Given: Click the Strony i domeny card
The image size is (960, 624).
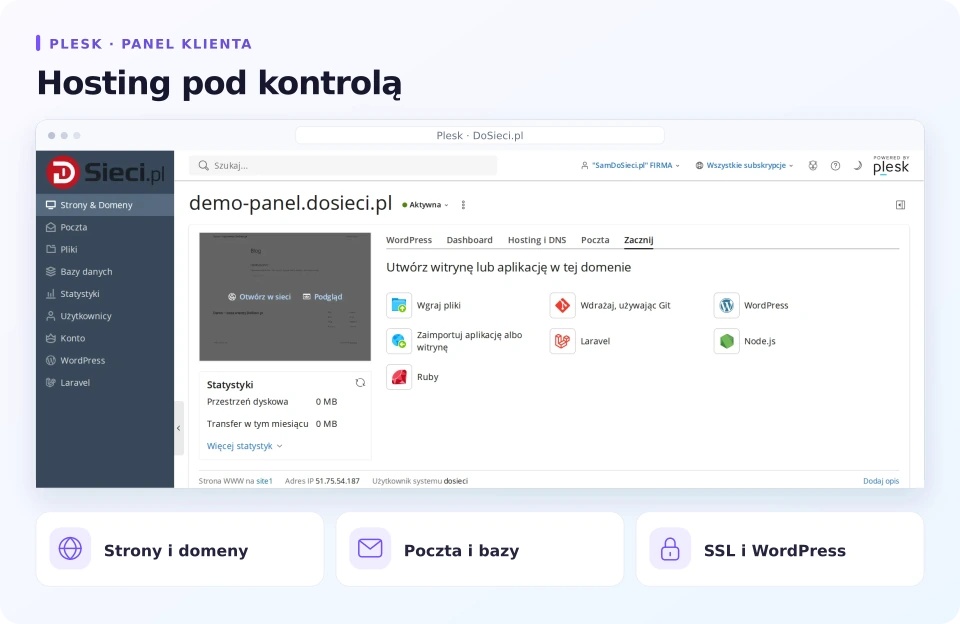Looking at the screenshot, I should (180, 549).
